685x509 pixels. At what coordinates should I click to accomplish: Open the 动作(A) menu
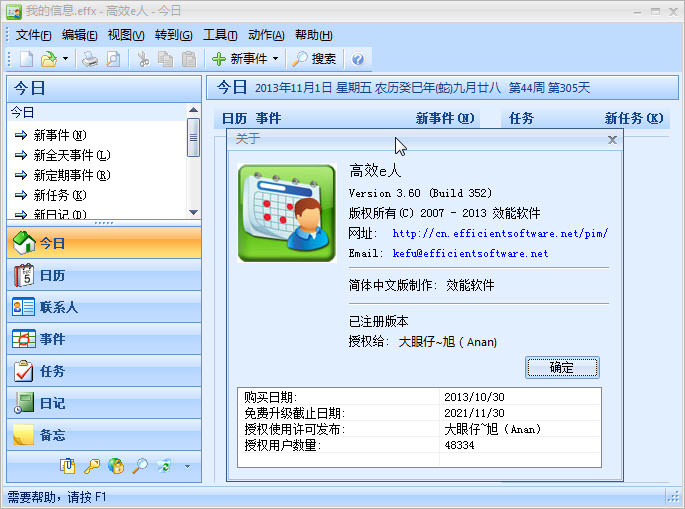coord(266,35)
